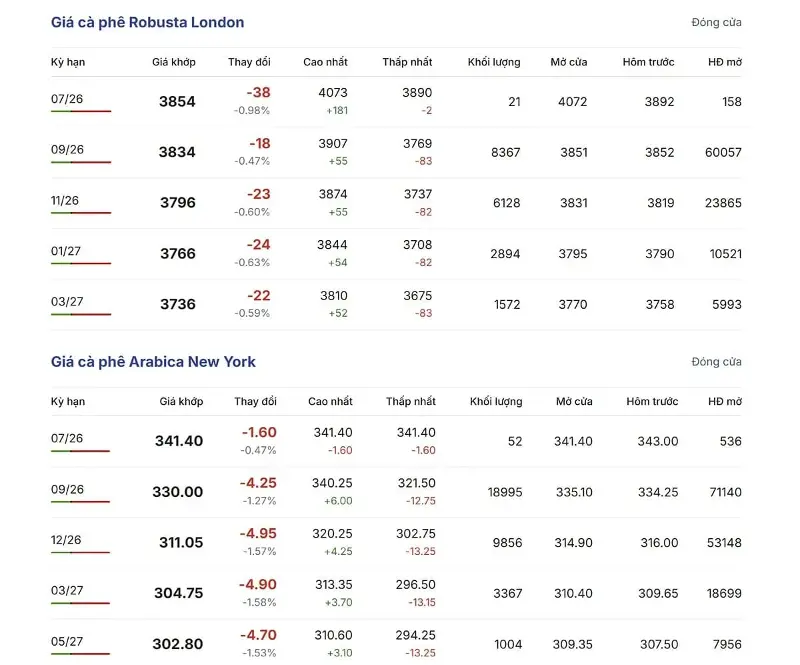Screen dimensions: 800x665
Task: Select Robusta 03/27 contract term
Action: click(67, 302)
